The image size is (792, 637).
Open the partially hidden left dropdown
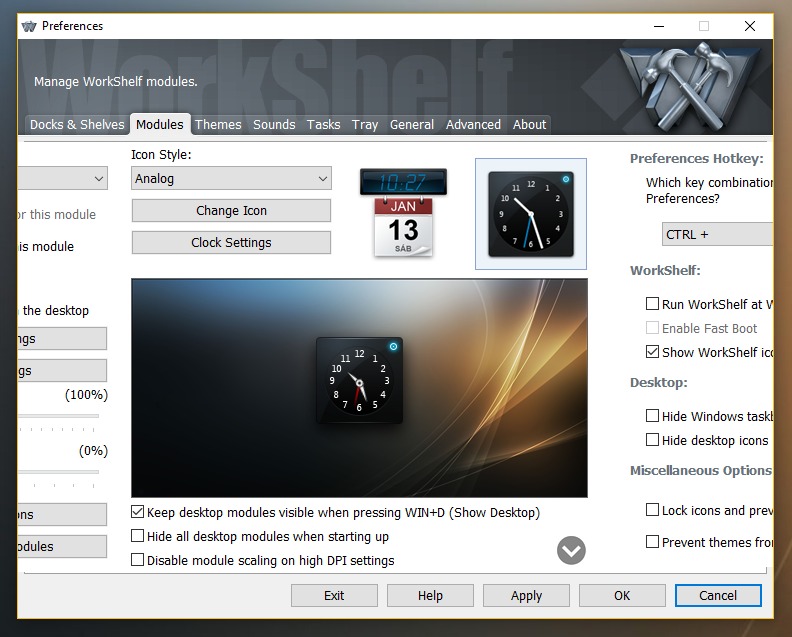[x=63, y=179]
